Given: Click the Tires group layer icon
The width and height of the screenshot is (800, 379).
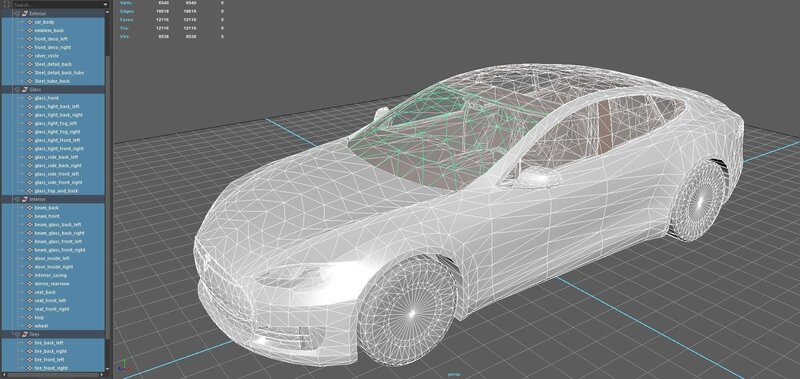Looking at the screenshot, I should pyautogui.click(x=24, y=335).
